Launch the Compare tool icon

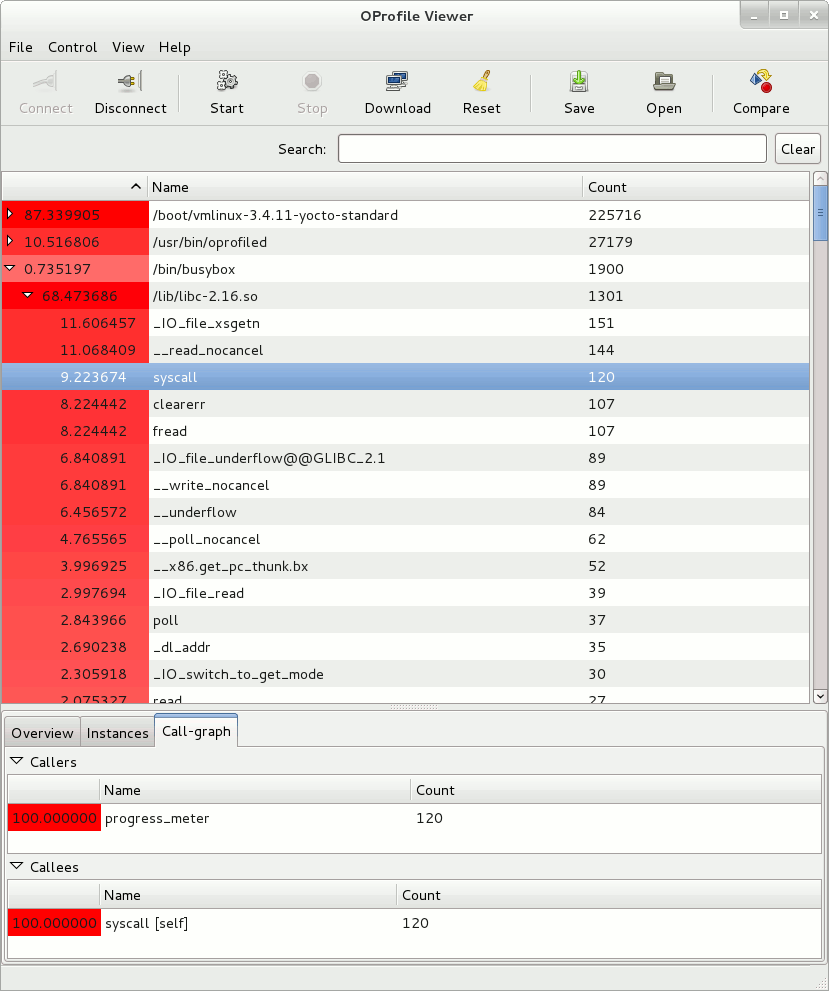pyautogui.click(x=761, y=82)
